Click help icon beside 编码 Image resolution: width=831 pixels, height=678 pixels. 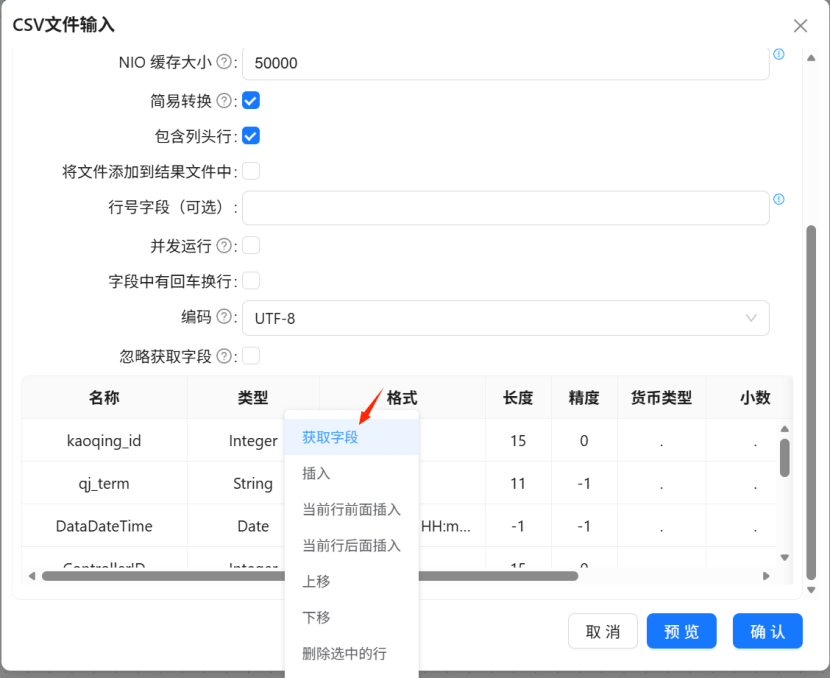(x=224, y=316)
